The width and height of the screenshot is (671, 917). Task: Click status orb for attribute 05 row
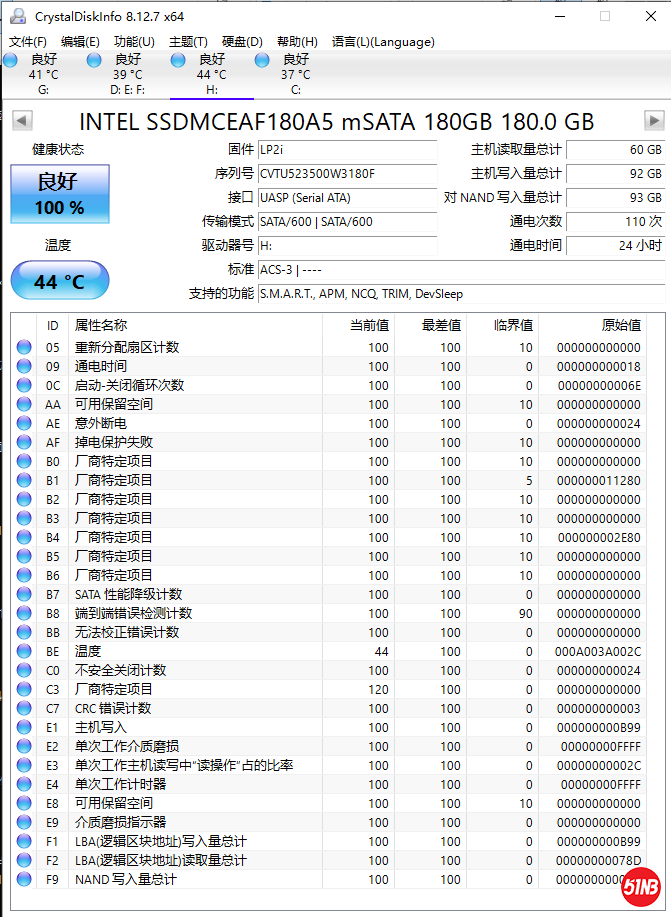[24, 347]
